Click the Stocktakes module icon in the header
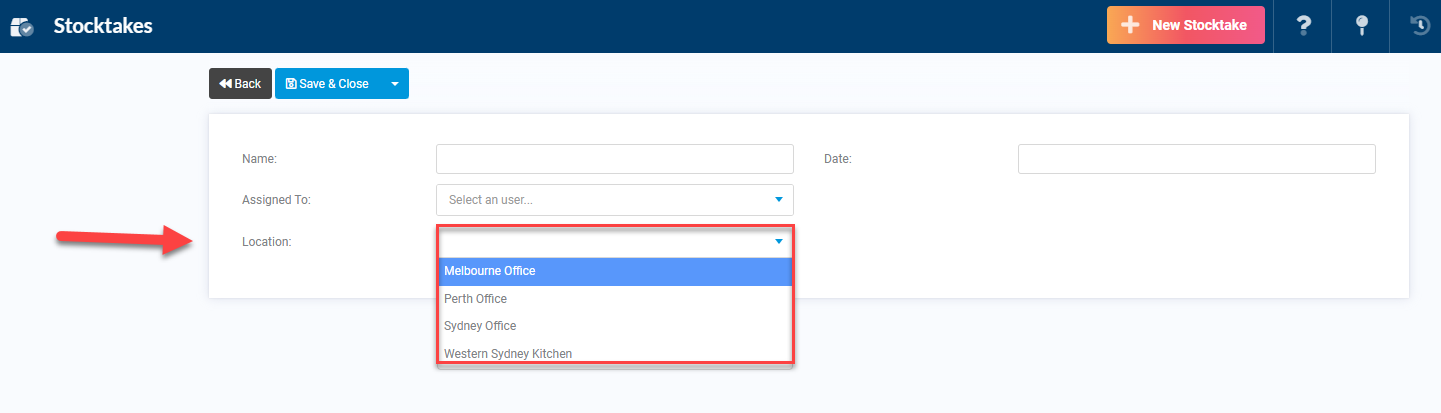This screenshot has width=1441, height=413. (22, 27)
